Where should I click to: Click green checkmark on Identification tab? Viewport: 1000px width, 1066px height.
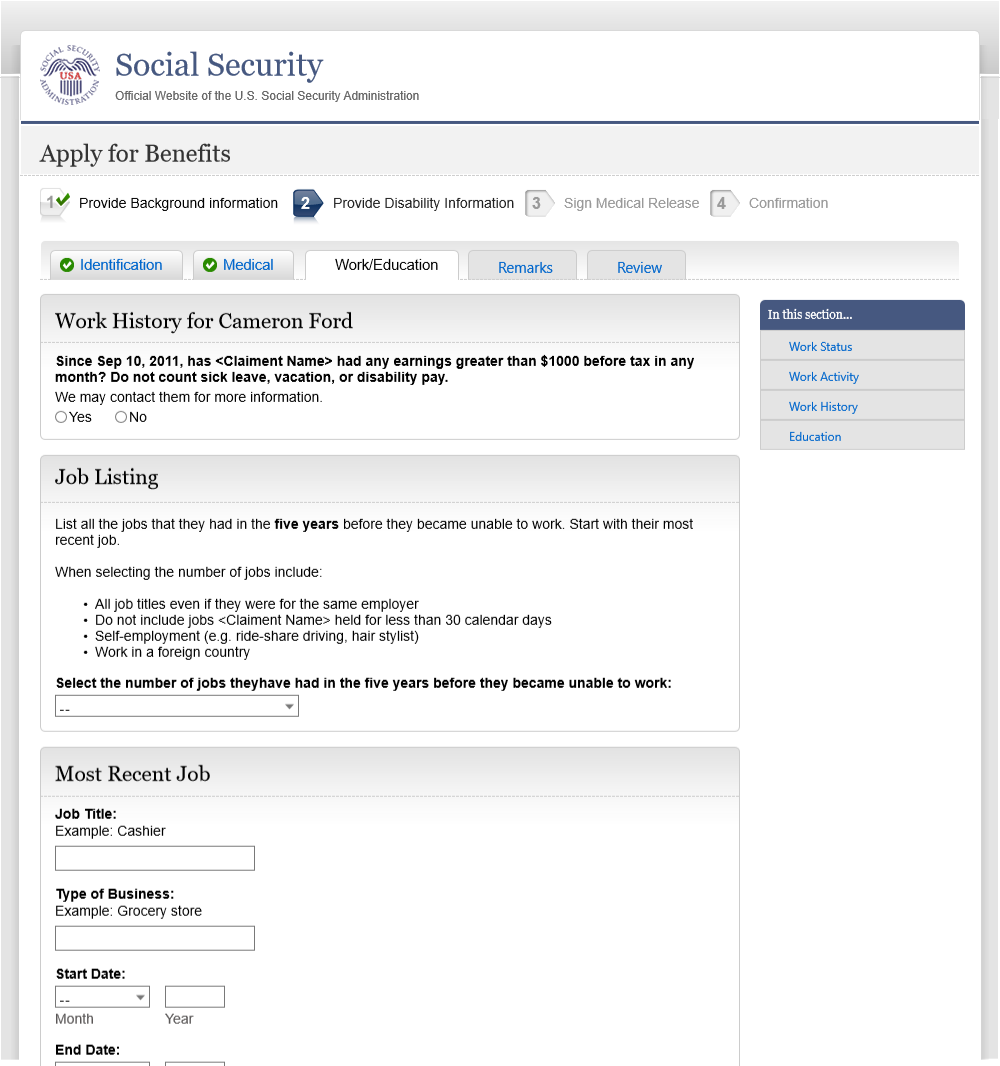(67, 265)
